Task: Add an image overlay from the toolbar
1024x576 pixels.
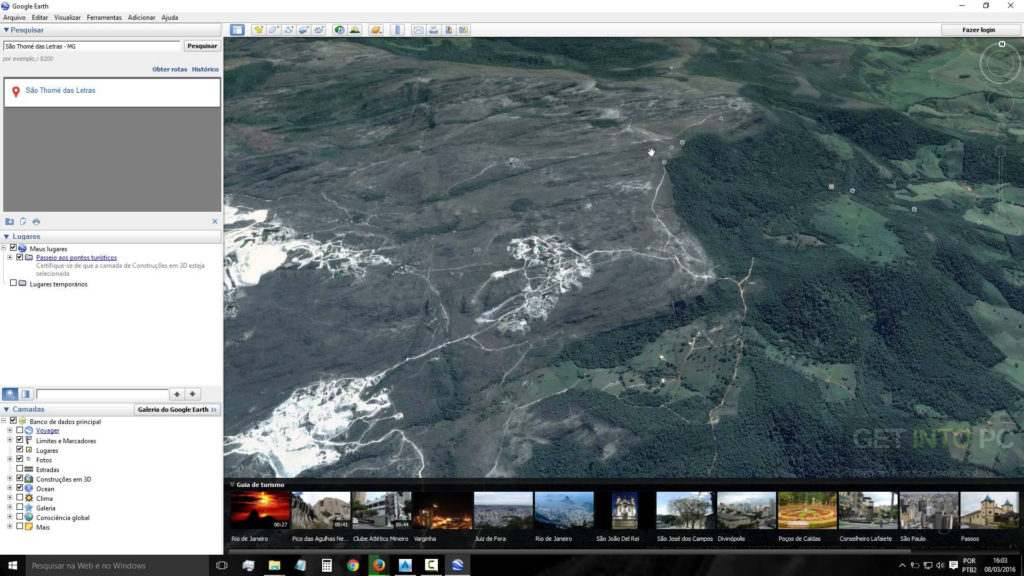Action: 304,30
